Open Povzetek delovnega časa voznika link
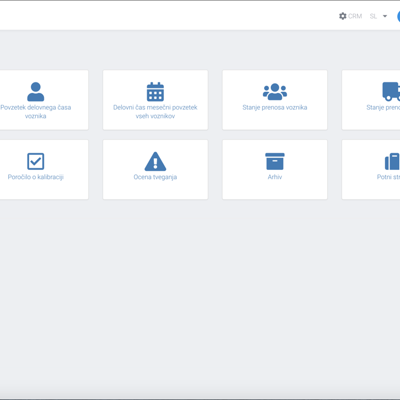 click(36, 112)
